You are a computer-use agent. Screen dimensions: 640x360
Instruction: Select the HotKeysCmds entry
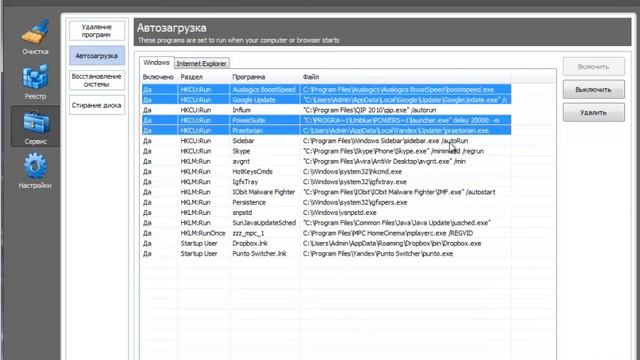(327, 171)
